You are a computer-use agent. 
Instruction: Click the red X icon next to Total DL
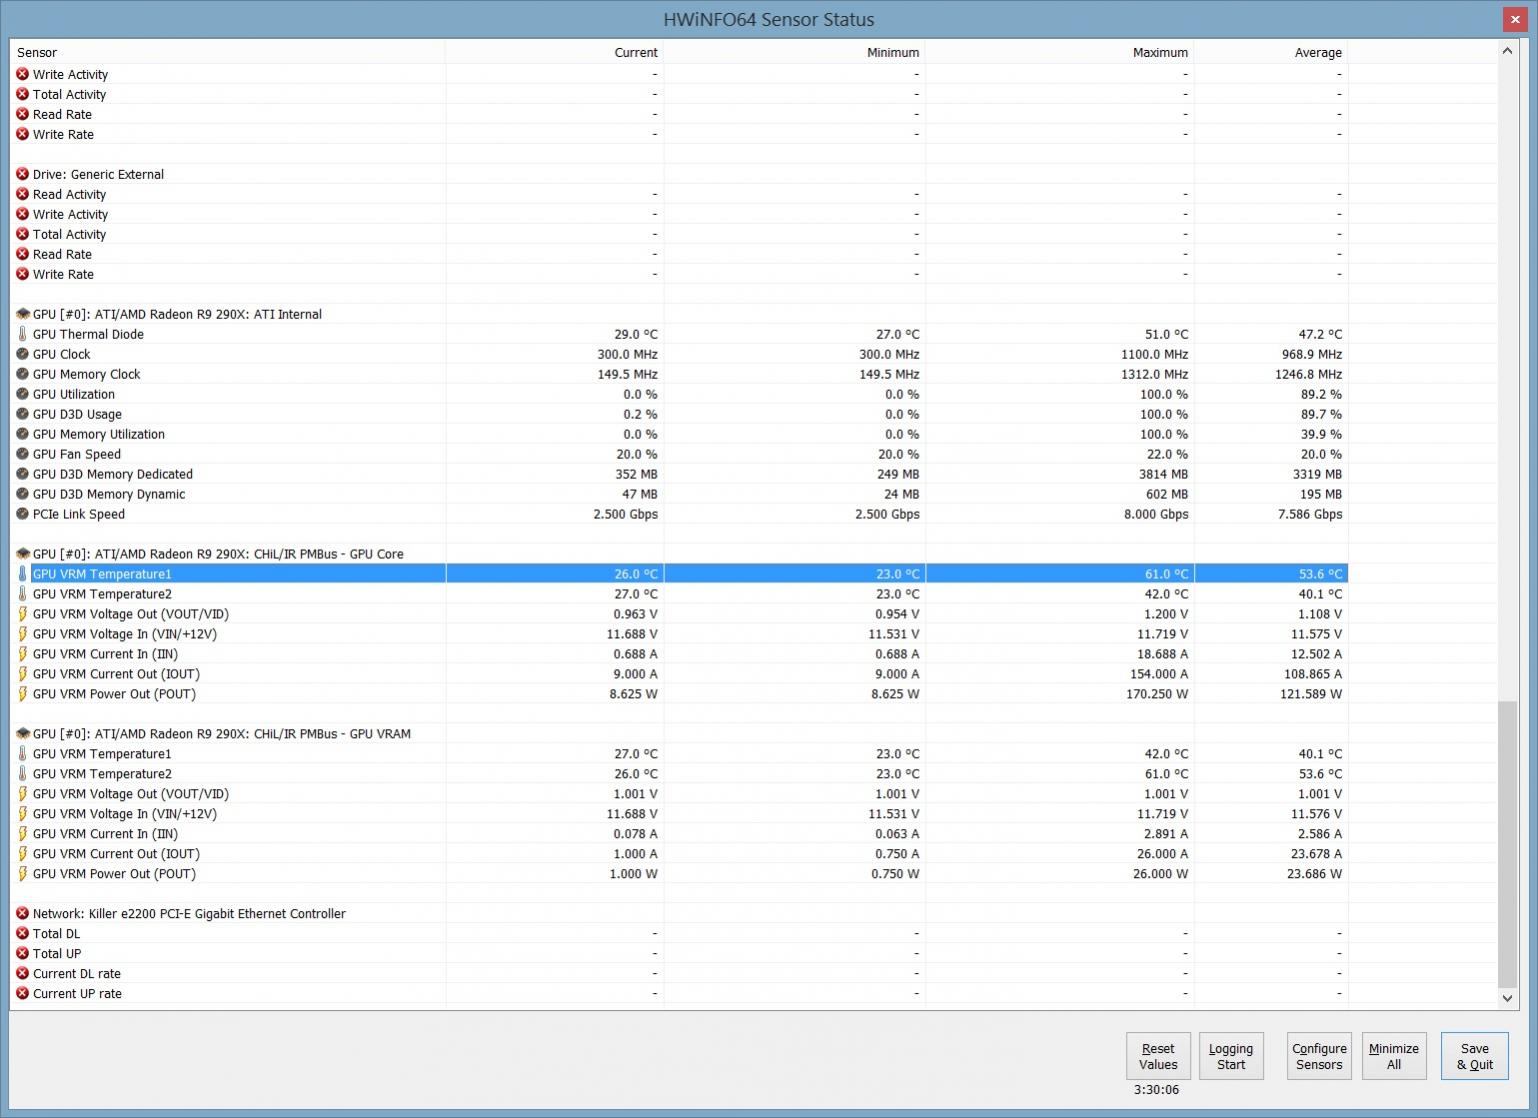(22, 934)
